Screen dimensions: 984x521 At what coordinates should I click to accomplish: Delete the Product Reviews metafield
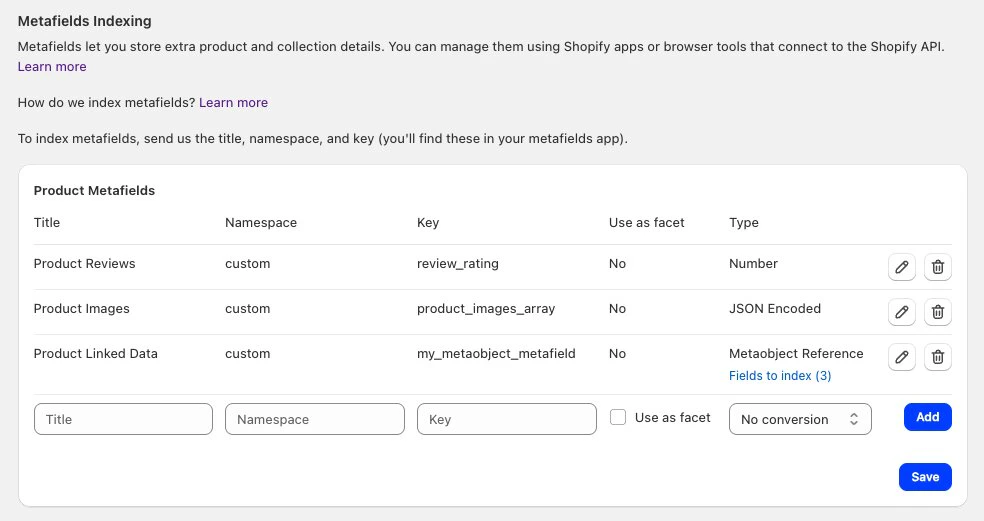(x=938, y=267)
